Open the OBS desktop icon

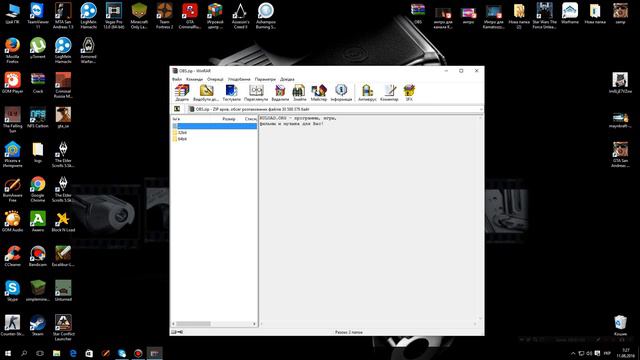[x=418, y=13]
